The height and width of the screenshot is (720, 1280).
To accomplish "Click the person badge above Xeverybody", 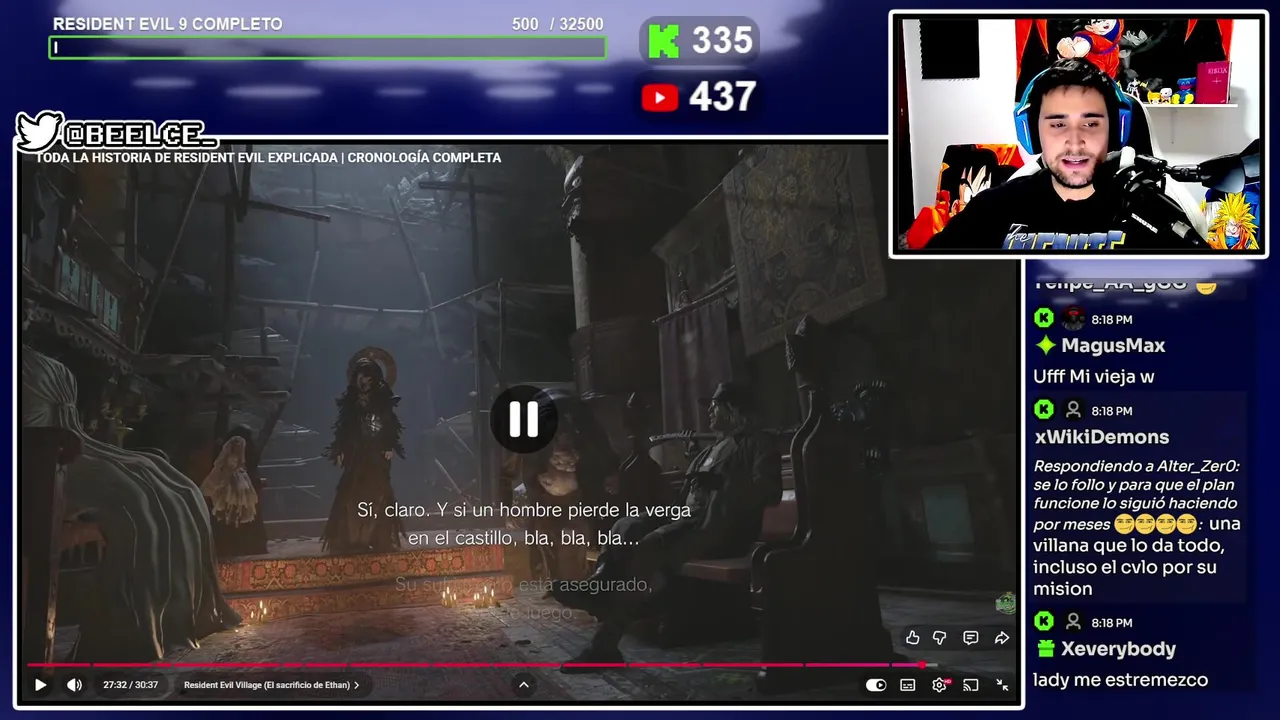I will coord(1073,622).
